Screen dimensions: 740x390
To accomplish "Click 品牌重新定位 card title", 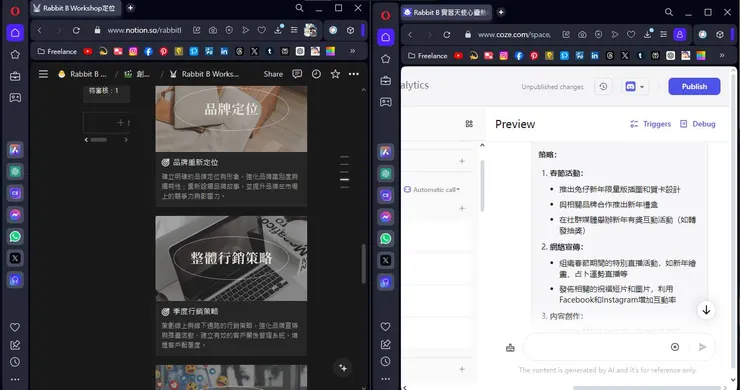I will pyautogui.click(x=195, y=162).
